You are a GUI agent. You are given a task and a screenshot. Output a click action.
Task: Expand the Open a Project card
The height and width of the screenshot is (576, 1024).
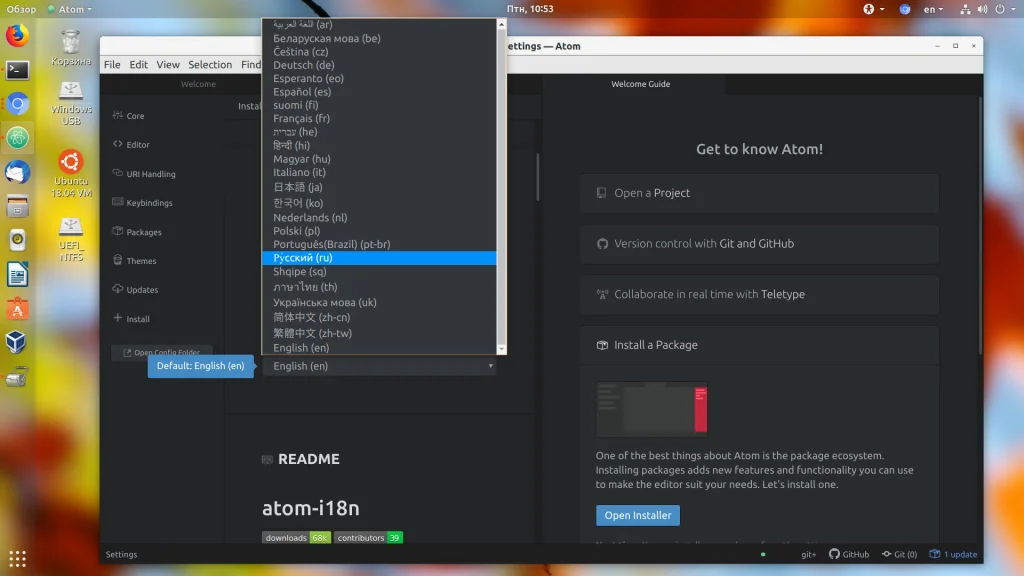pos(759,193)
